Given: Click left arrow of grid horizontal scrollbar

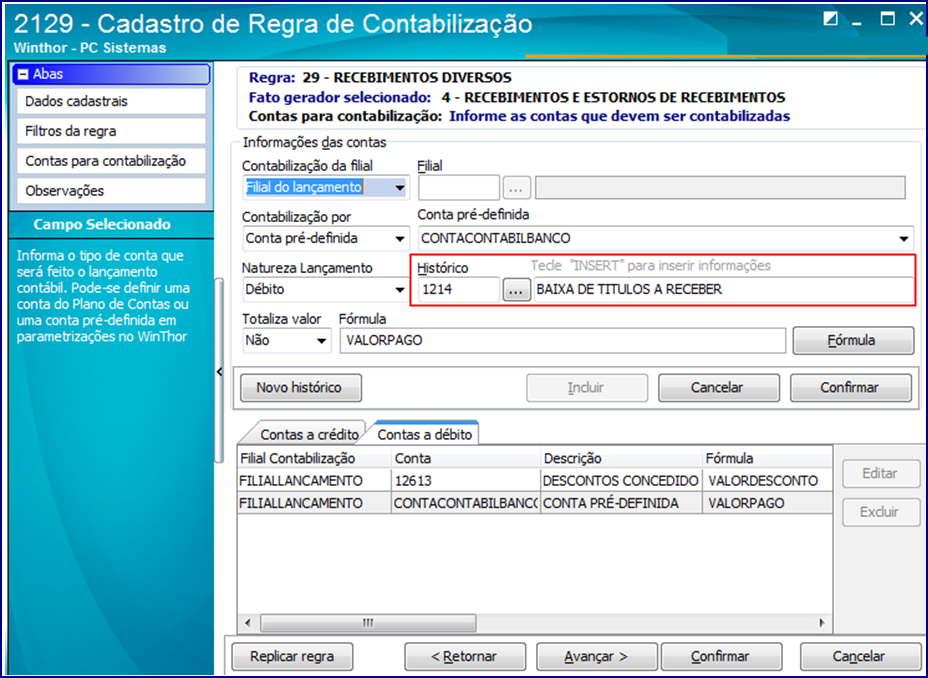Looking at the screenshot, I should click(x=248, y=622).
